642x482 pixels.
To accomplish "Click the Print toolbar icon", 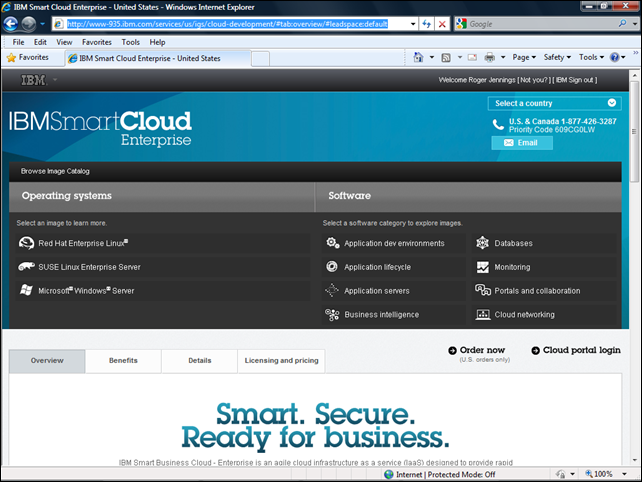I will [490, 57].
